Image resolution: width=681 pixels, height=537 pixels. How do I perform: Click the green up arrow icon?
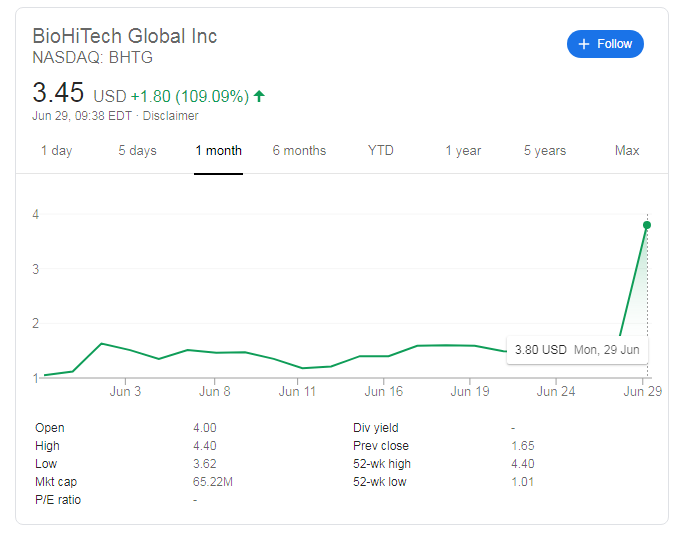pos(259,96)
